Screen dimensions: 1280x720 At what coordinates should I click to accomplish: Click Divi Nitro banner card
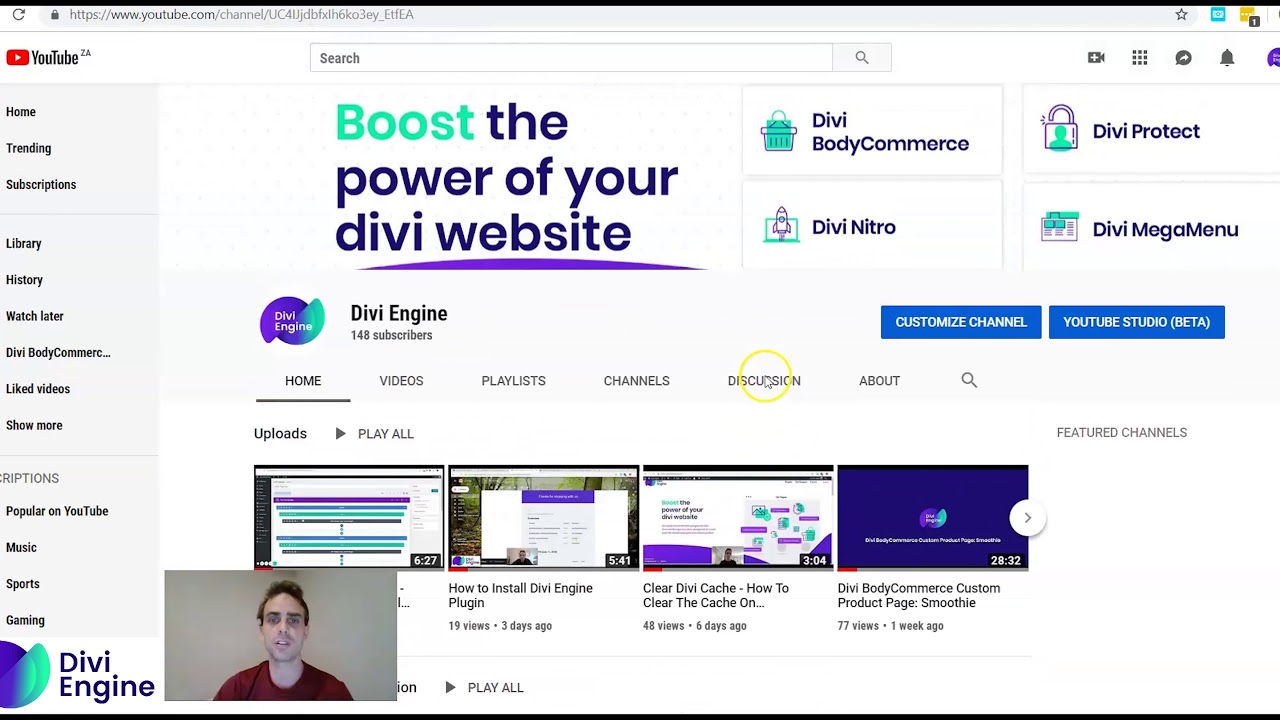pos(872,227)
